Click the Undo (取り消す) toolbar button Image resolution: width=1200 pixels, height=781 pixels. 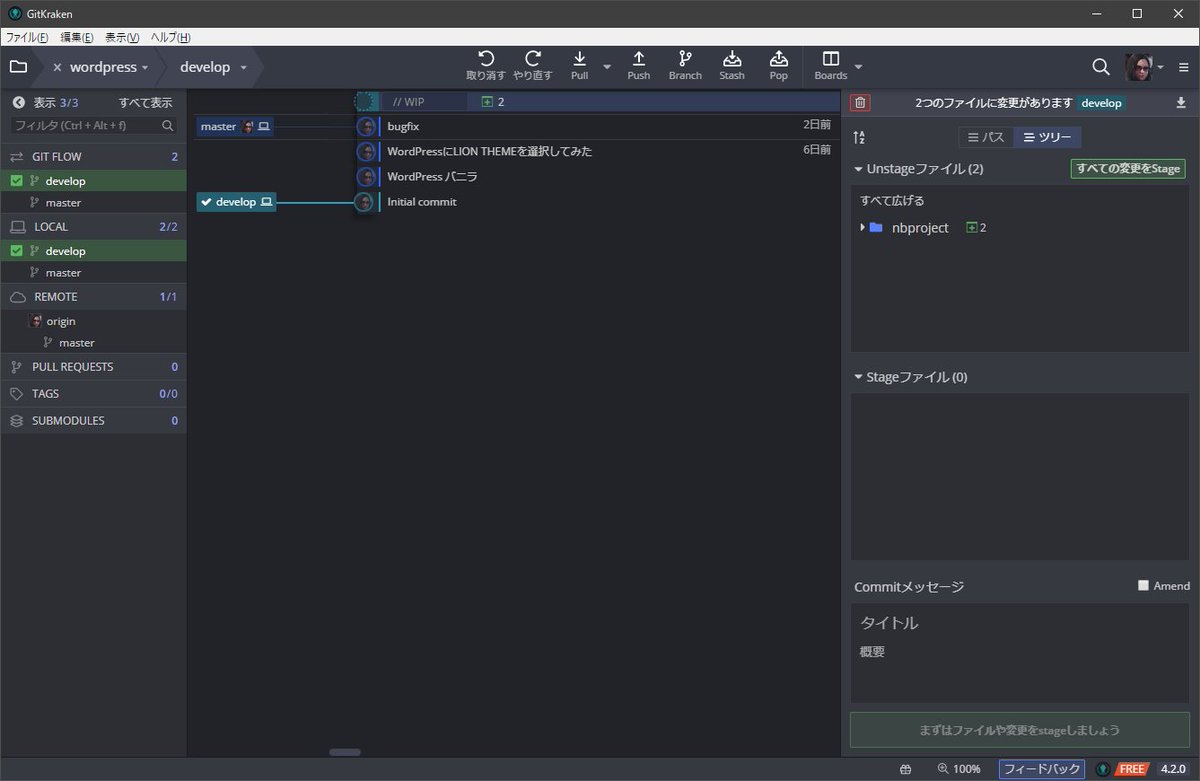coord(486,66)
